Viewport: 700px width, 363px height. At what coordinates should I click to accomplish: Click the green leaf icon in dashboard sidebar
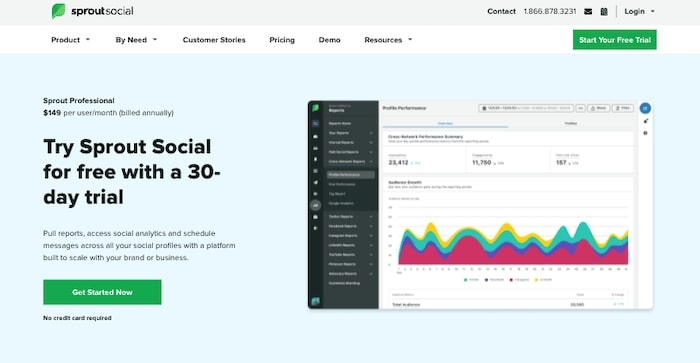coord(316,108)
